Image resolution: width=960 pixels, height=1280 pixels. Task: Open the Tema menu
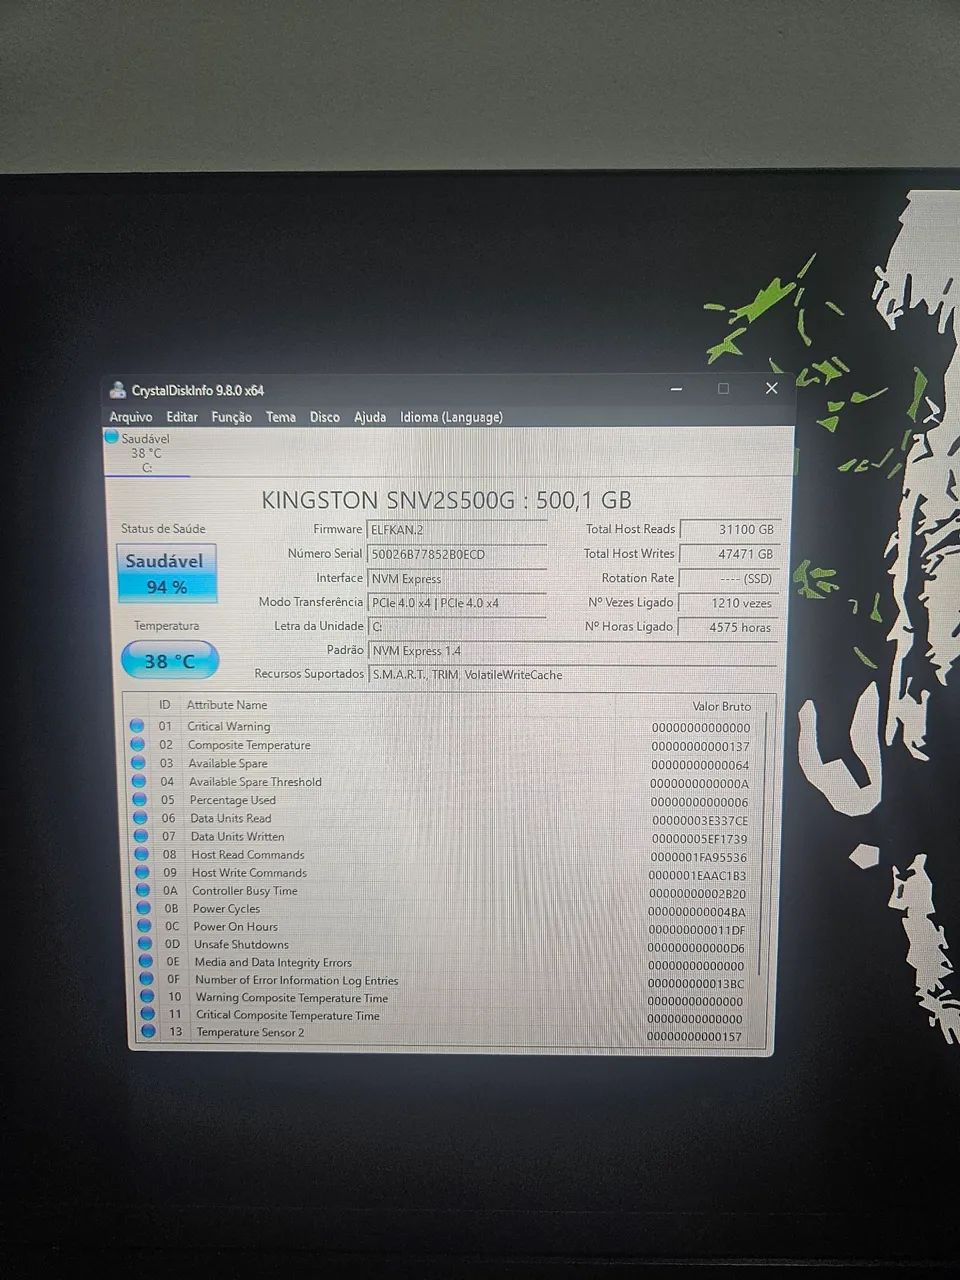click(281, 417)
